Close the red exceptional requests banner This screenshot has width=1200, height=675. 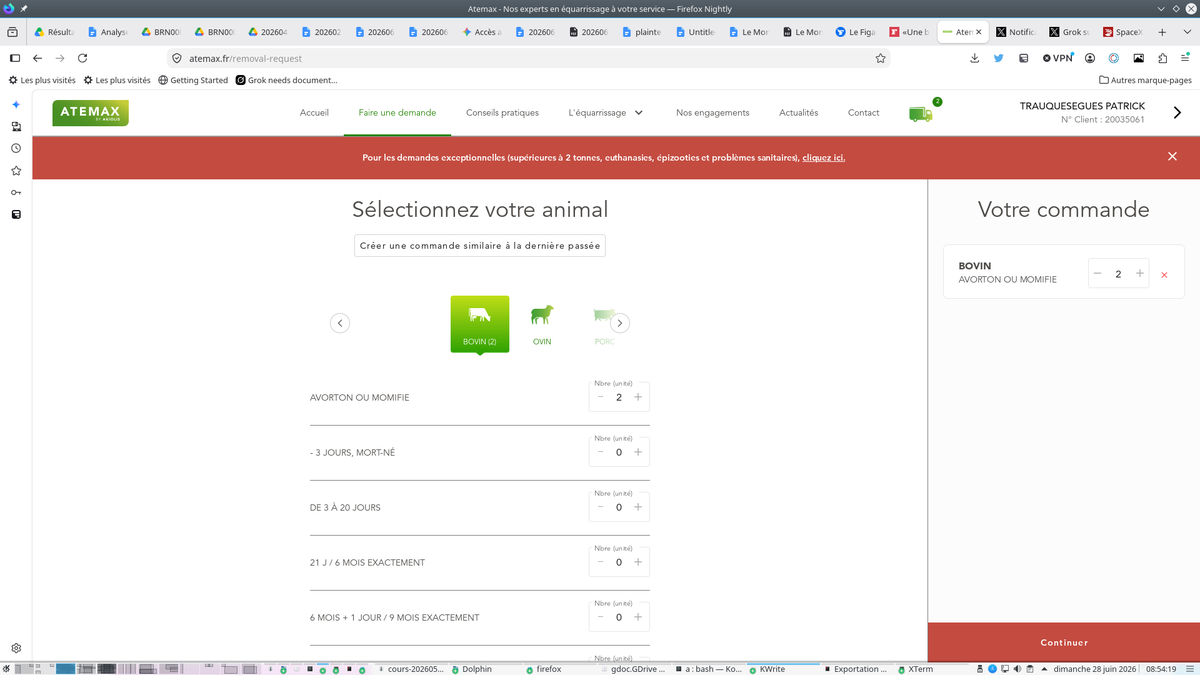point(1172,156)
